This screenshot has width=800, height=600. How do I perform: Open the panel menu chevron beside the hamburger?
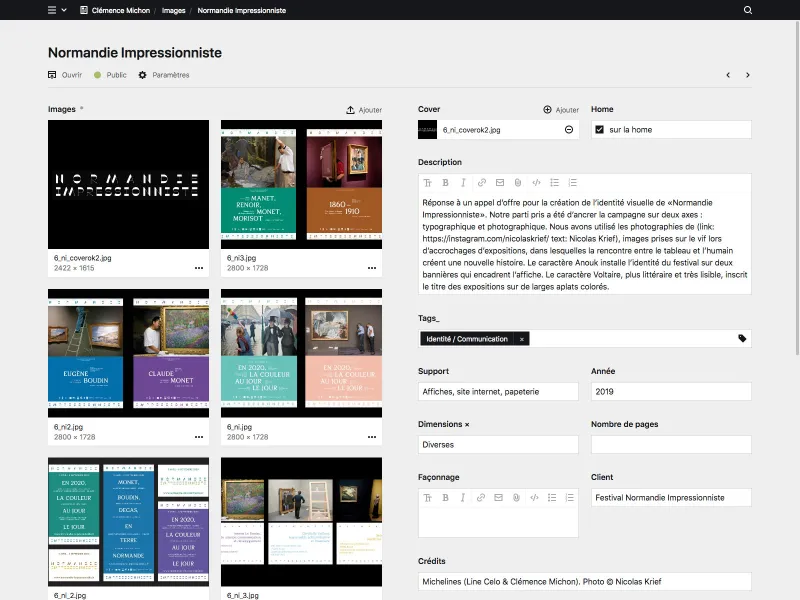(66, 10)
